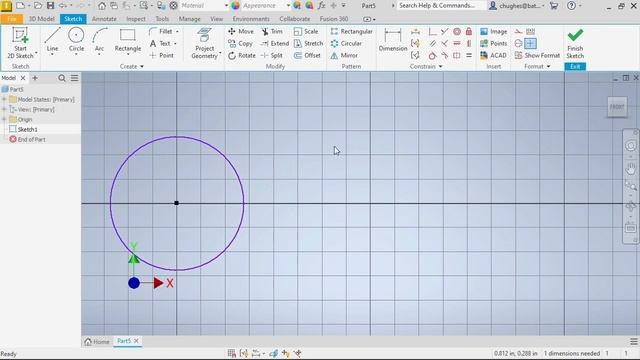This screenshot has height=360, width=640.
Task: Activate the Rotate command
Action: [242, 55]
